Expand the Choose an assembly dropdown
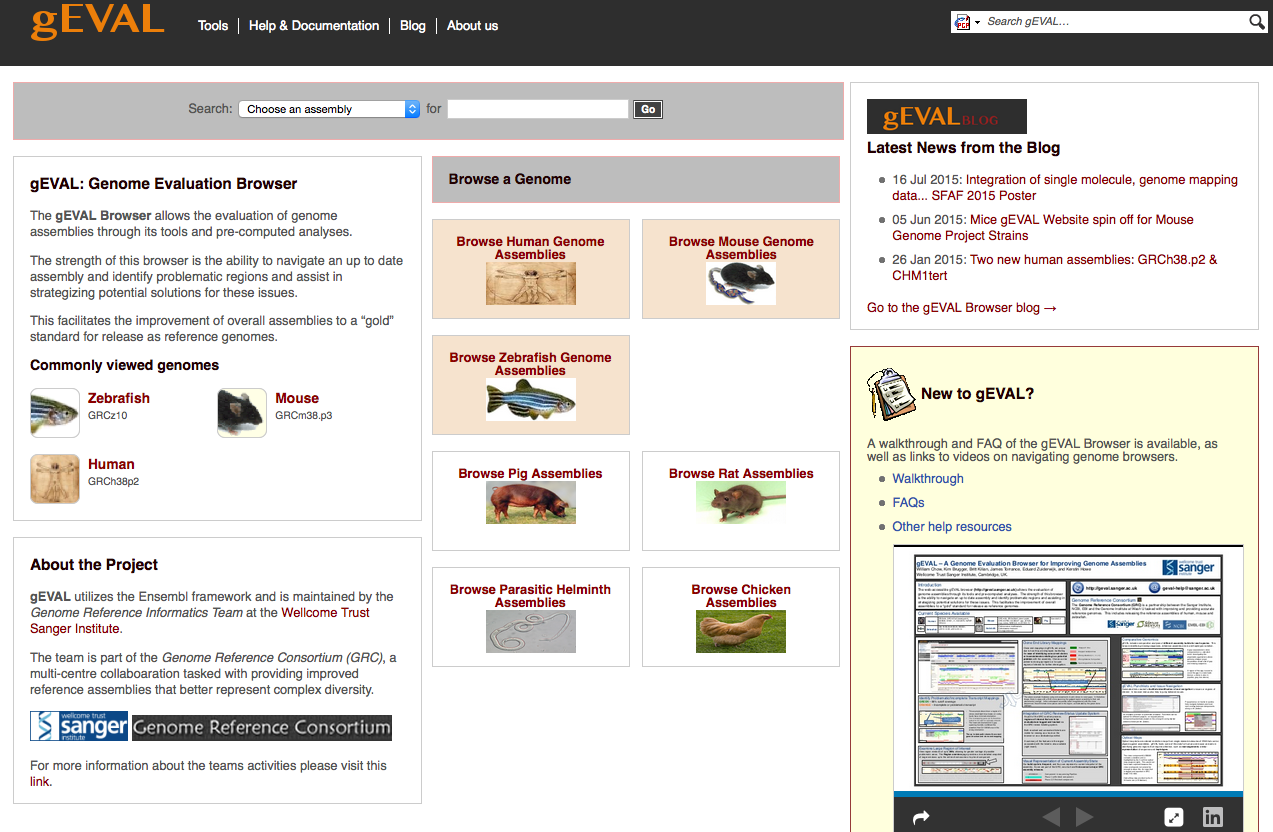This screenshot has height=832, width=1273. [x=328, y=109]
